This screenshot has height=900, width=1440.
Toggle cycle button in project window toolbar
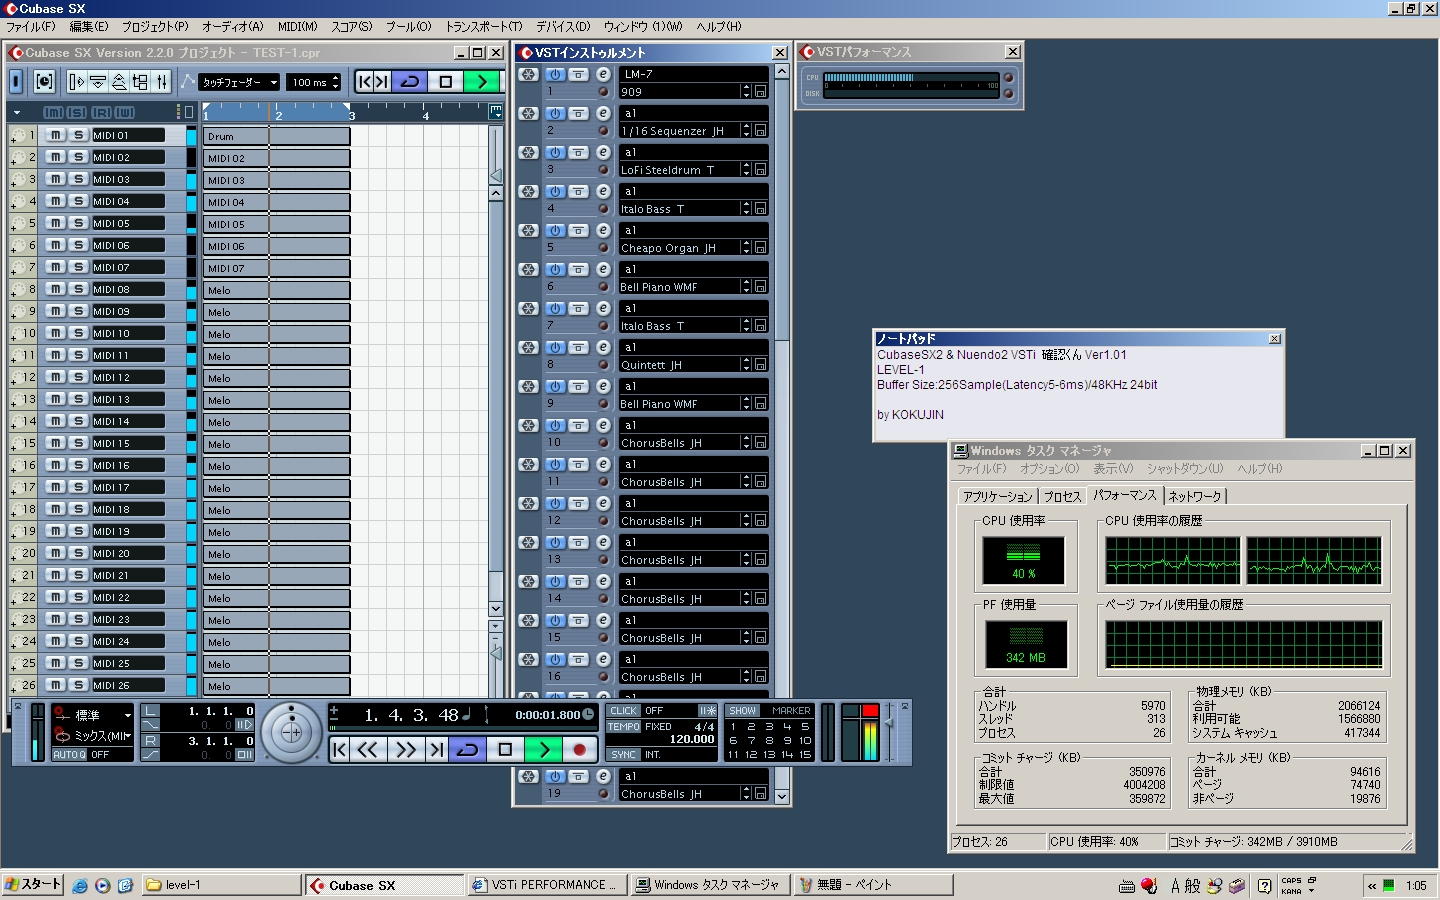click(x=410, y=82)
